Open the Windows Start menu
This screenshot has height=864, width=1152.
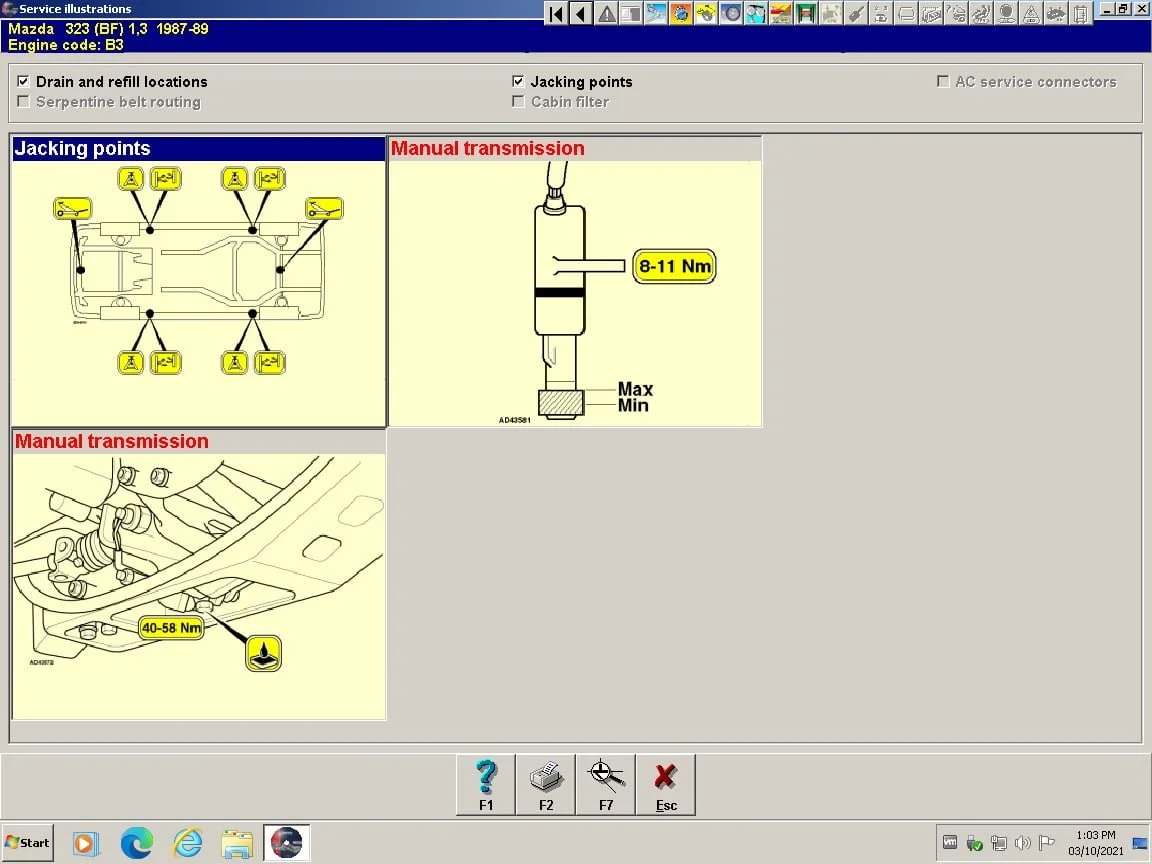(25, 841)
